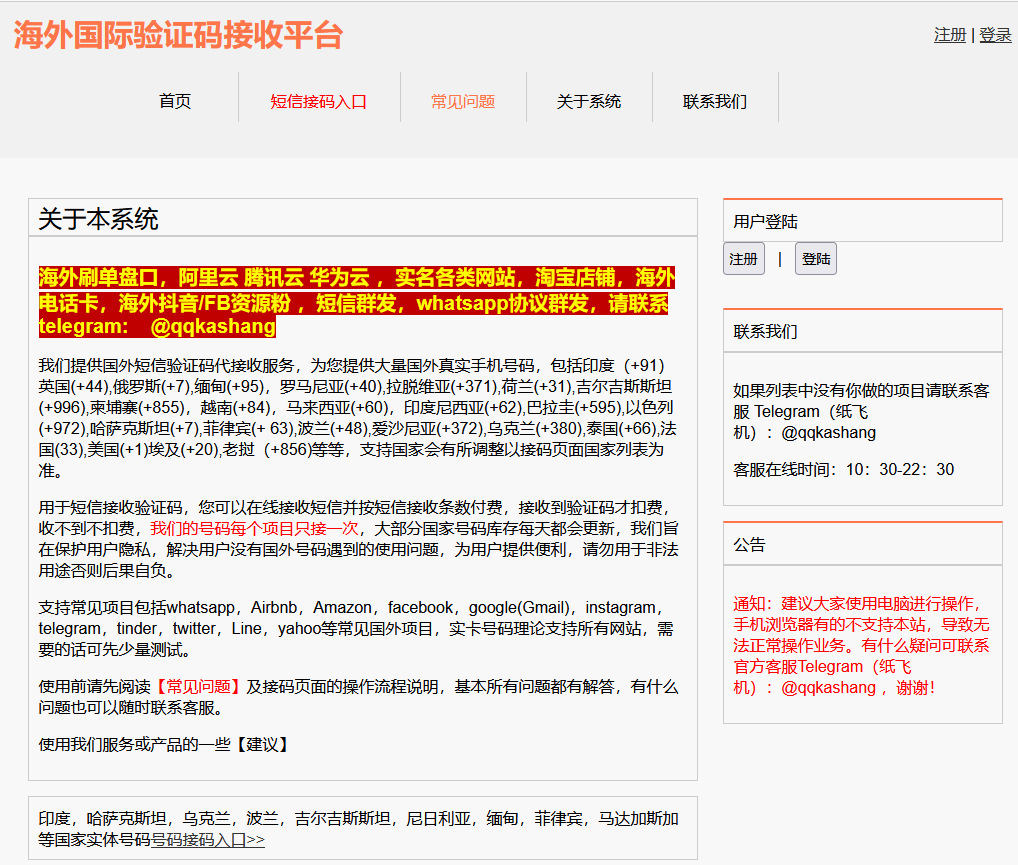The width and height of the screenshot is (1018, 865).
Task: Click the contact text 如果列表中没有你做的项目请联系客服
Action: pyautogui.click(x=861, y=412)
